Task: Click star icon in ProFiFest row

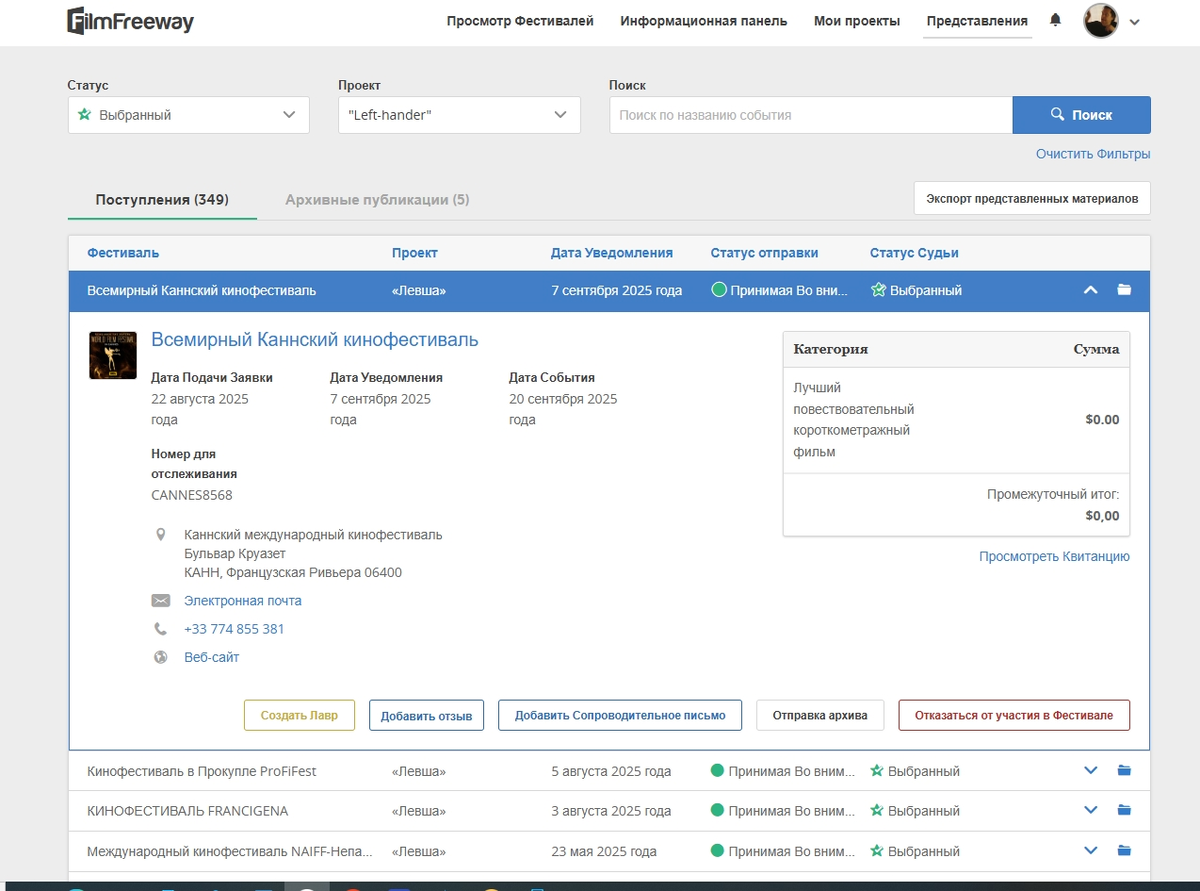Action: (x=877, y=771)
